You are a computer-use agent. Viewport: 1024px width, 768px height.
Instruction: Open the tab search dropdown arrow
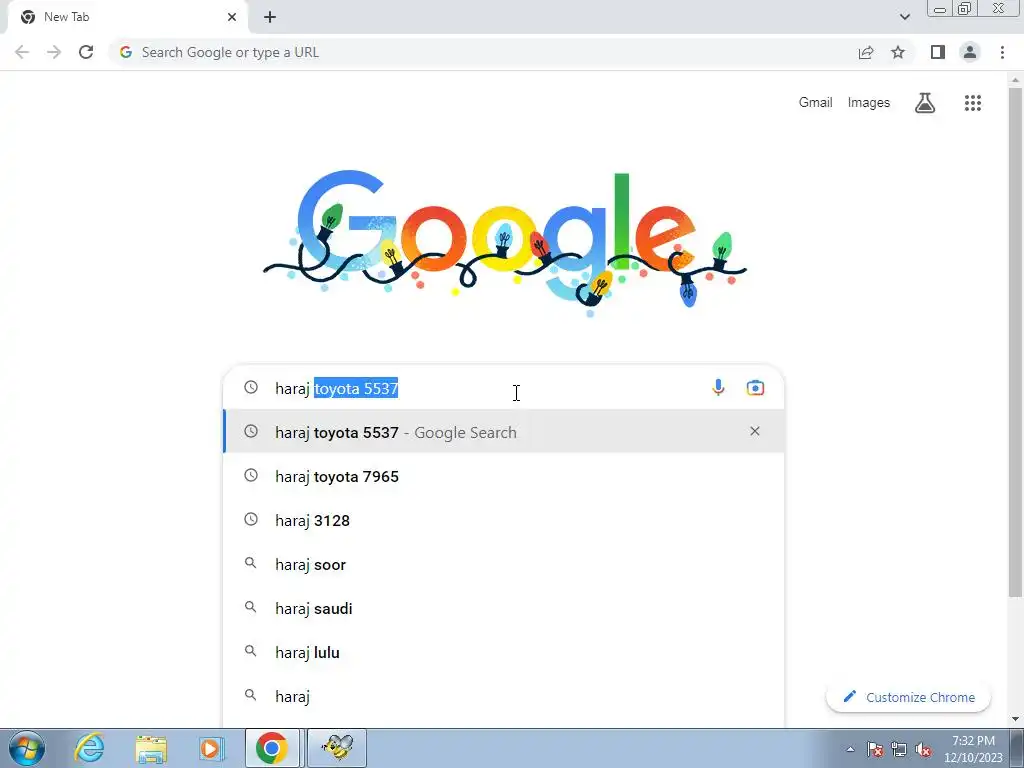(x=904, y=17)
